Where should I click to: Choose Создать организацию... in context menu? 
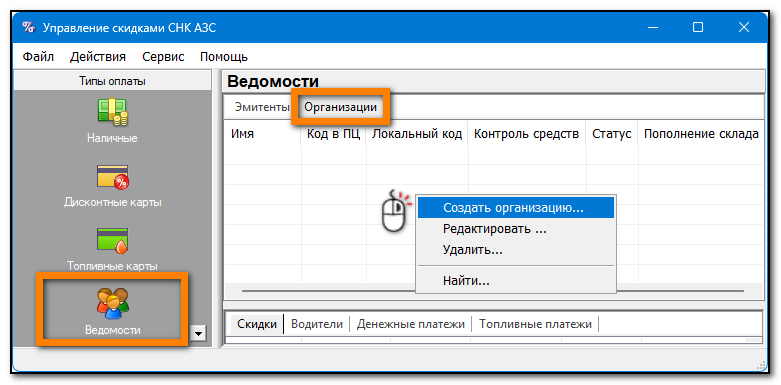pyautogui.click(x=516, y=208)
